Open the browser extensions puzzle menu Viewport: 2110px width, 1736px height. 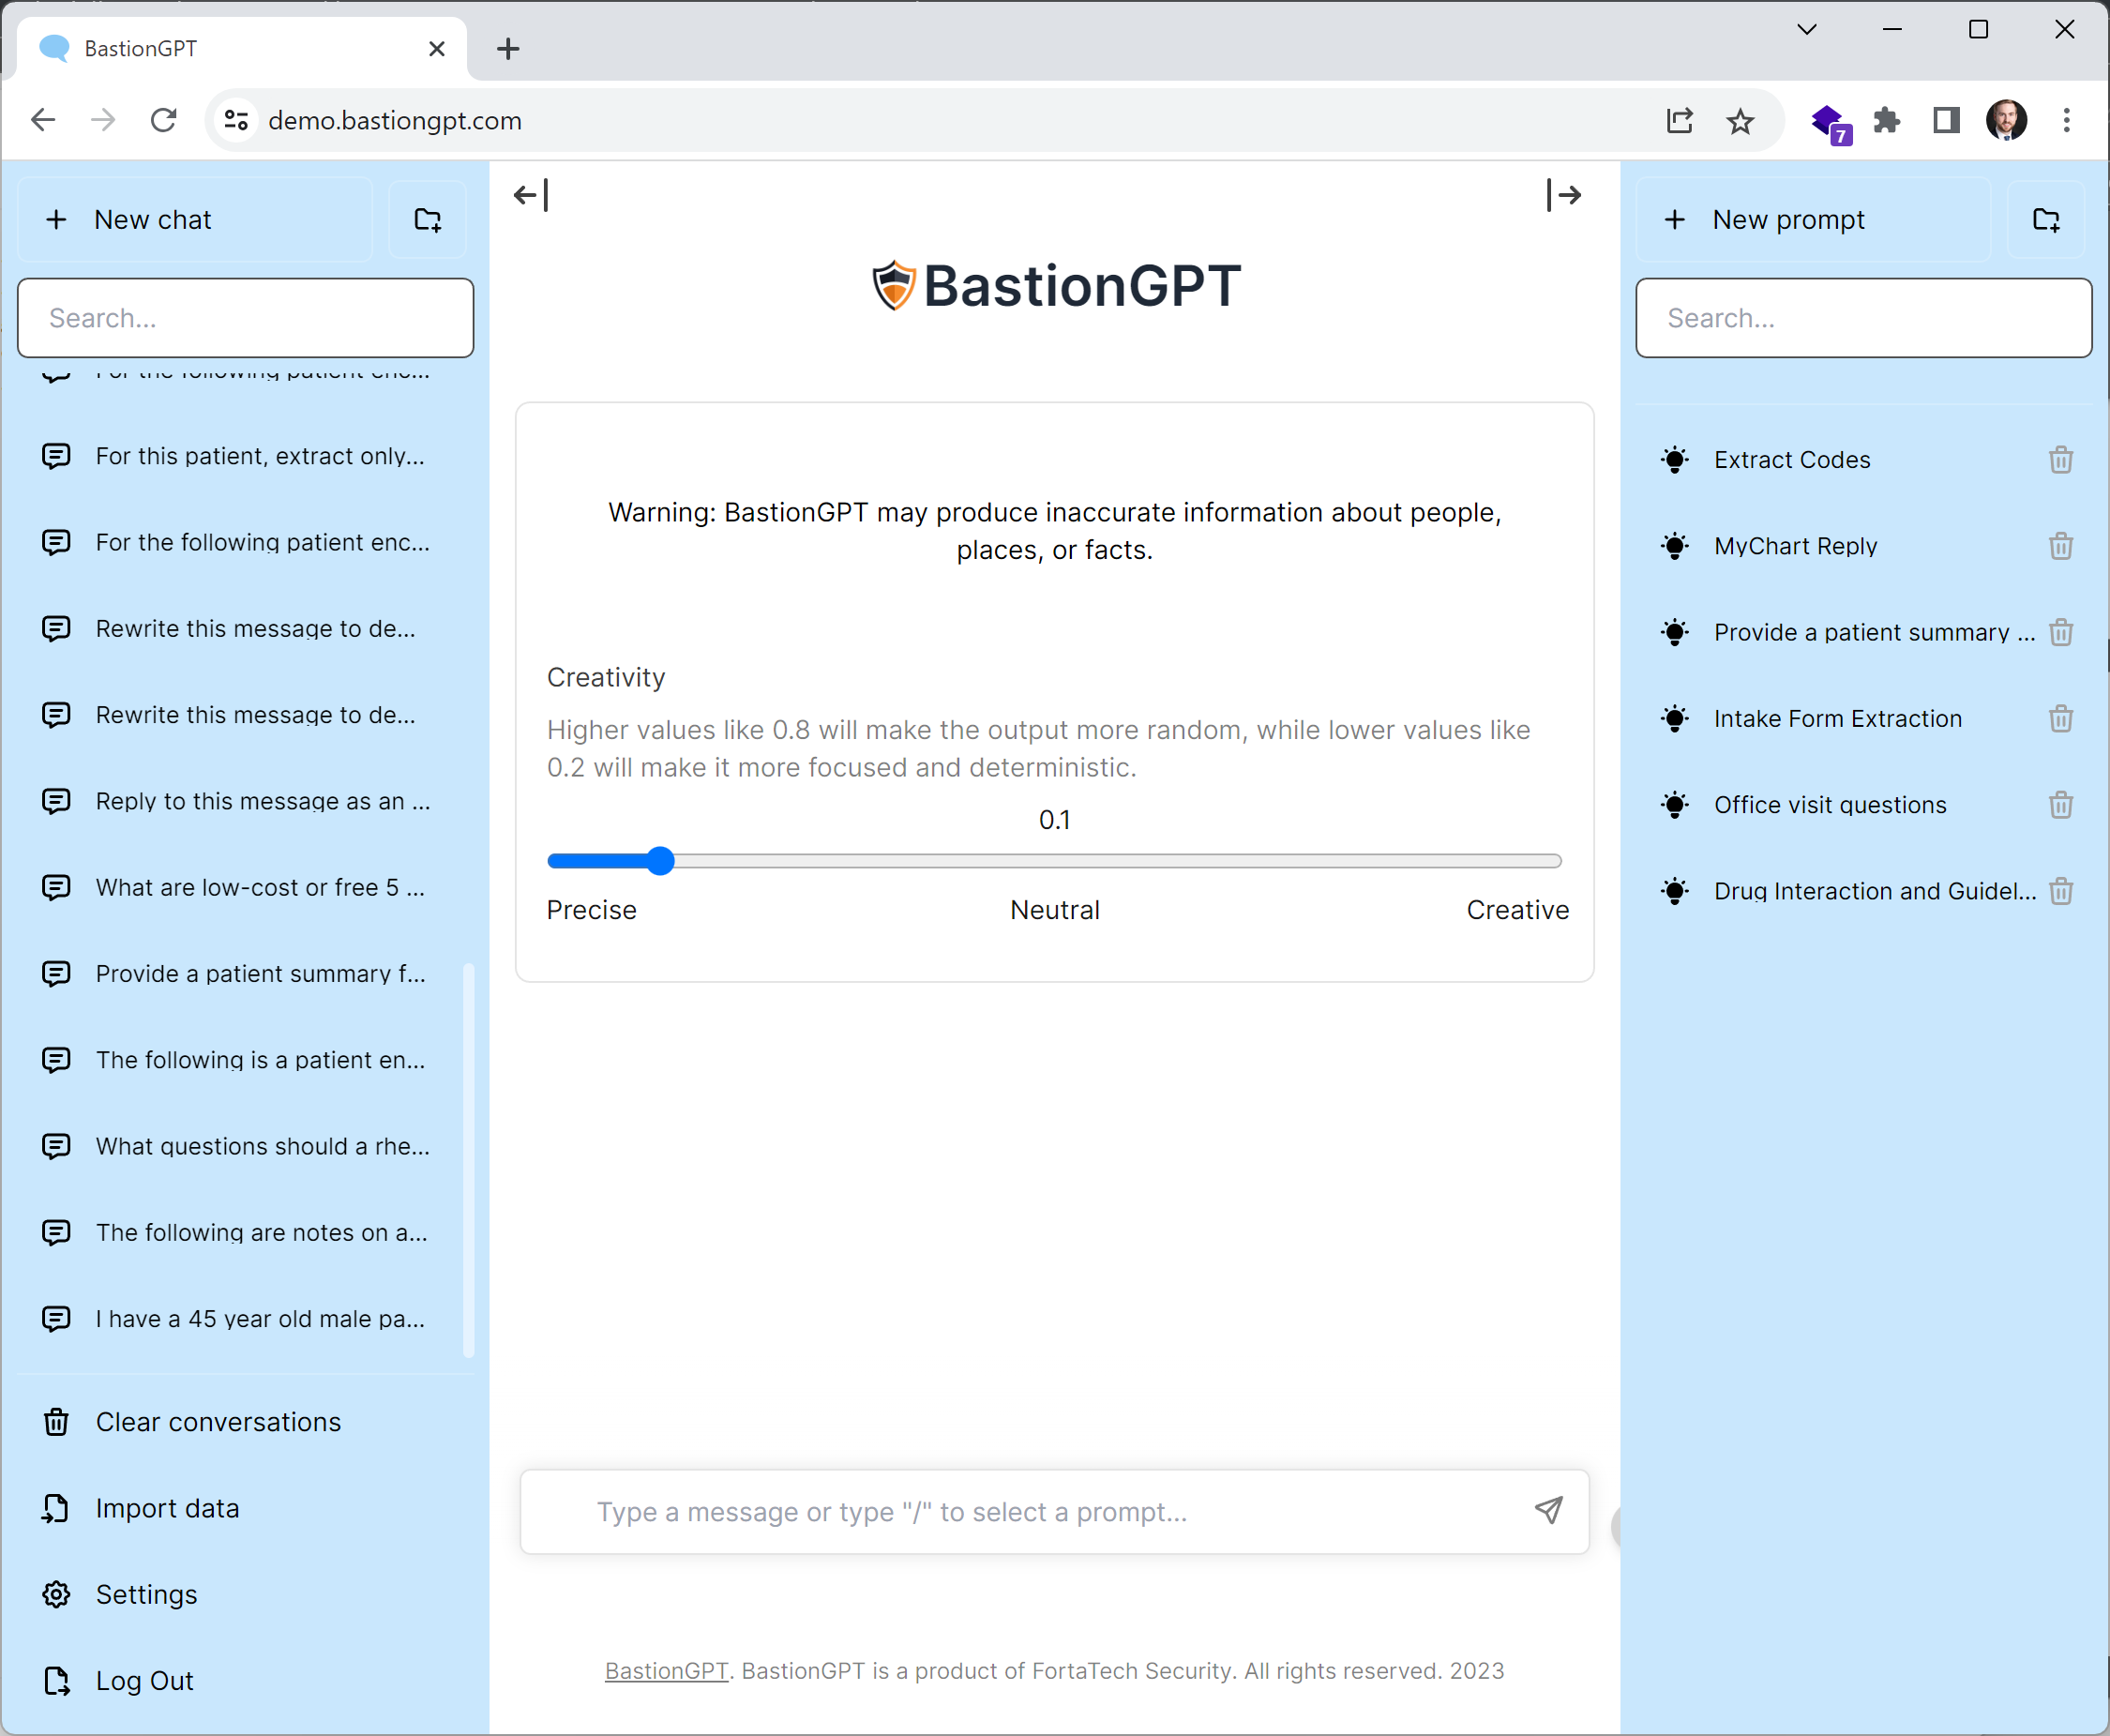(x=1886, y=121)
